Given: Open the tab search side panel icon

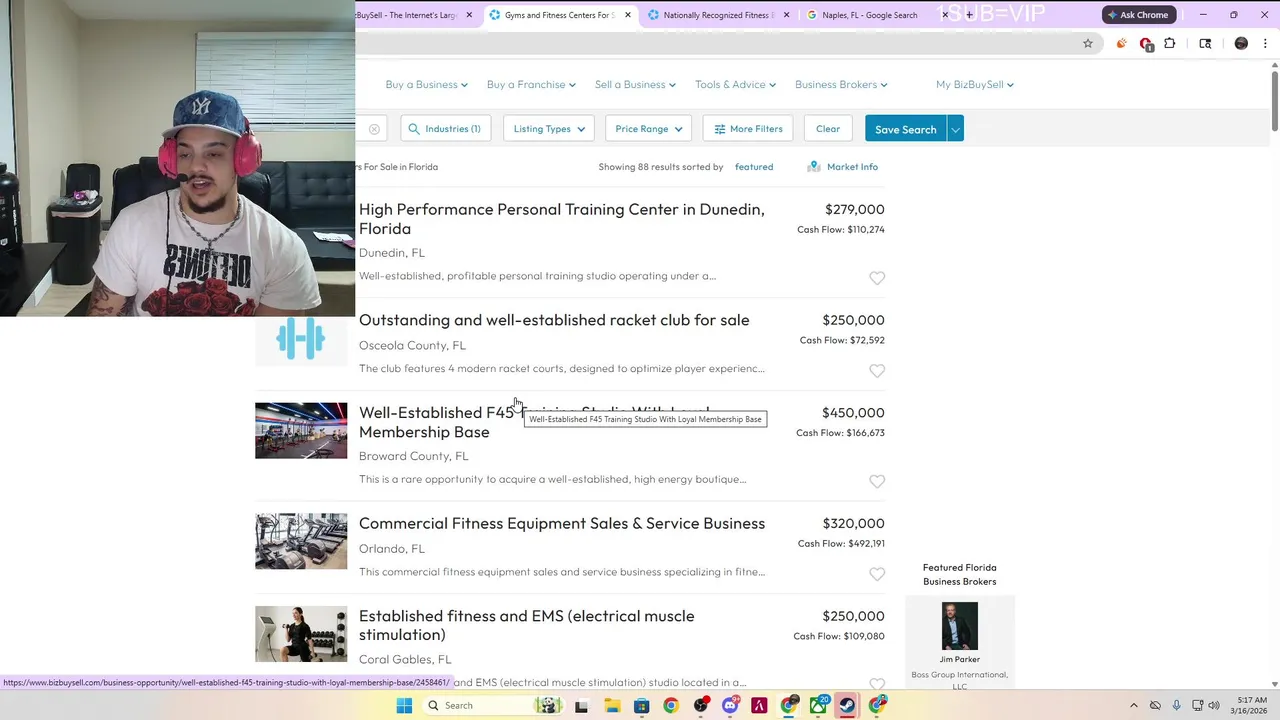Looking at the screenshot, I should [1205, 43].
